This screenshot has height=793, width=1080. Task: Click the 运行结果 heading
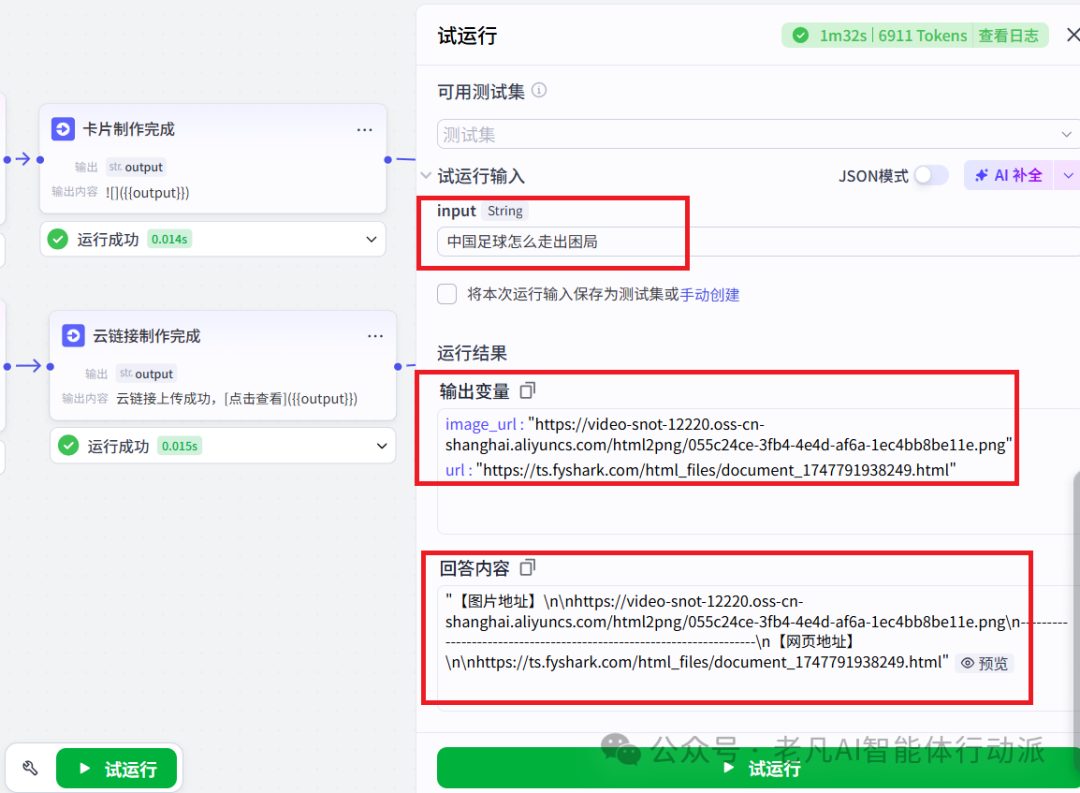coord(472,353)
